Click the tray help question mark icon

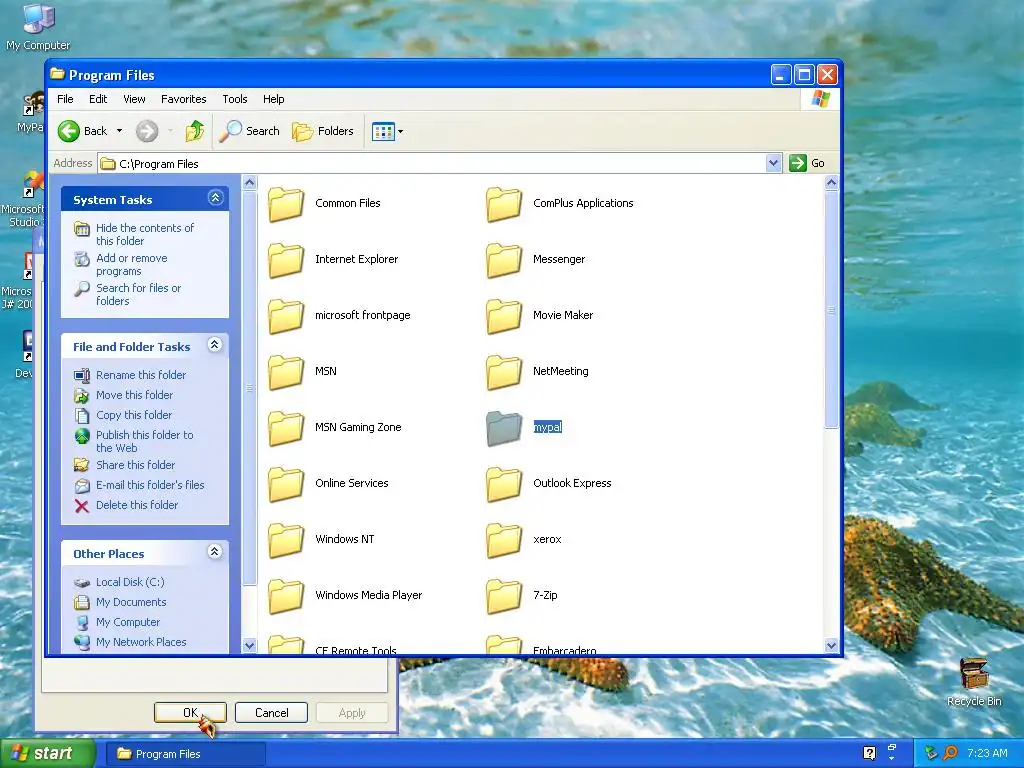pos(869,753)
